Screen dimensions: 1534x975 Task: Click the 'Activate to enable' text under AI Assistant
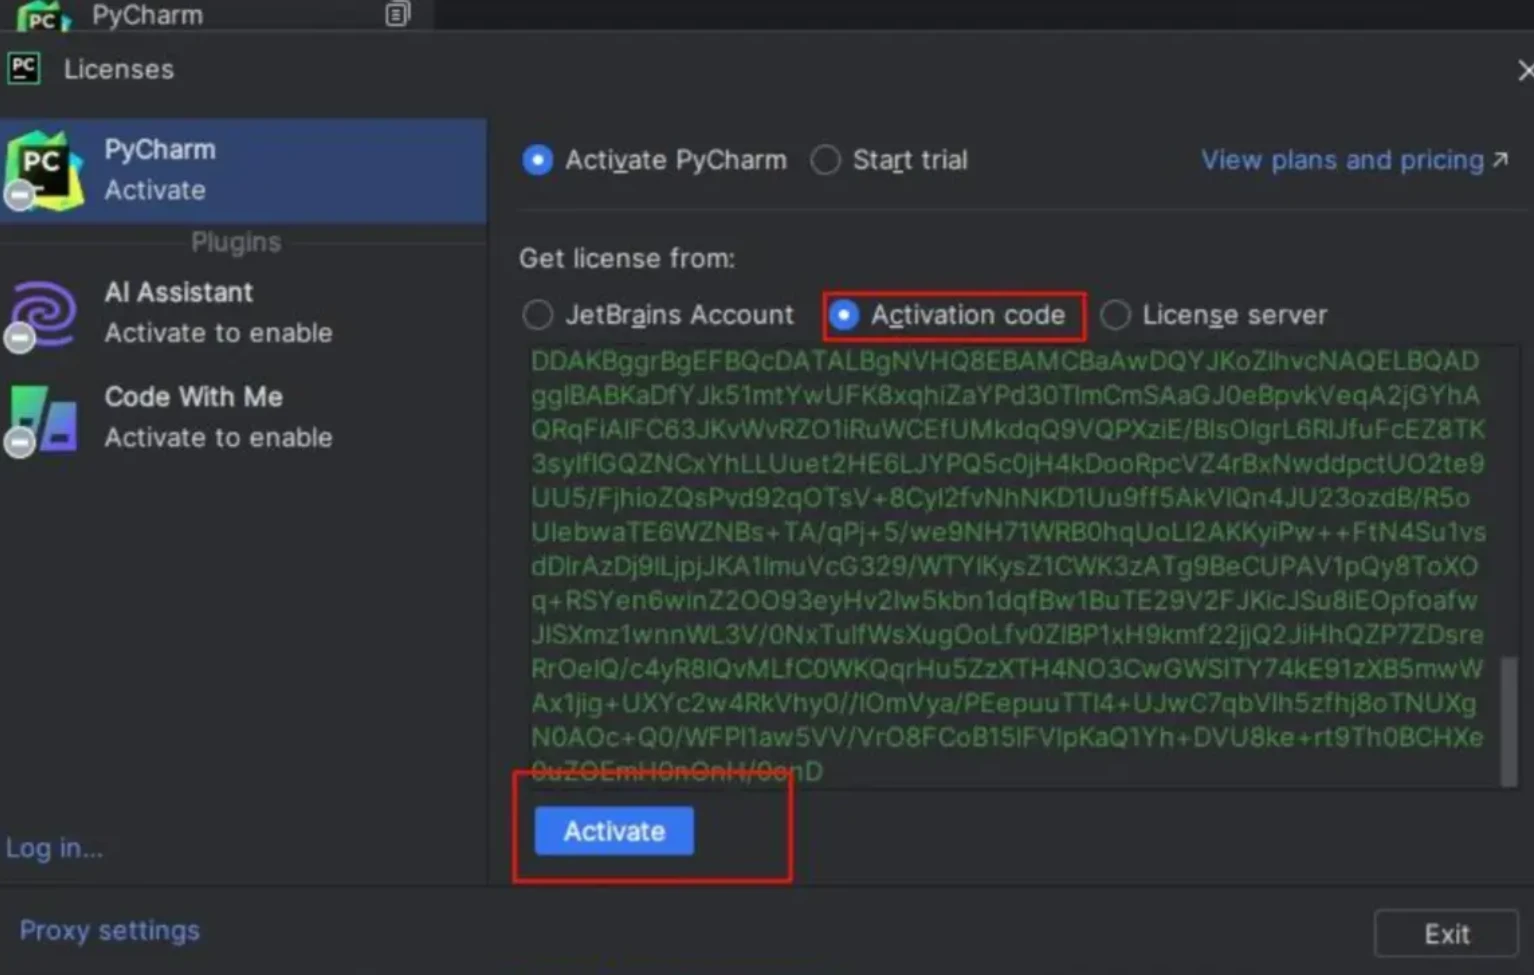(218, 333)
